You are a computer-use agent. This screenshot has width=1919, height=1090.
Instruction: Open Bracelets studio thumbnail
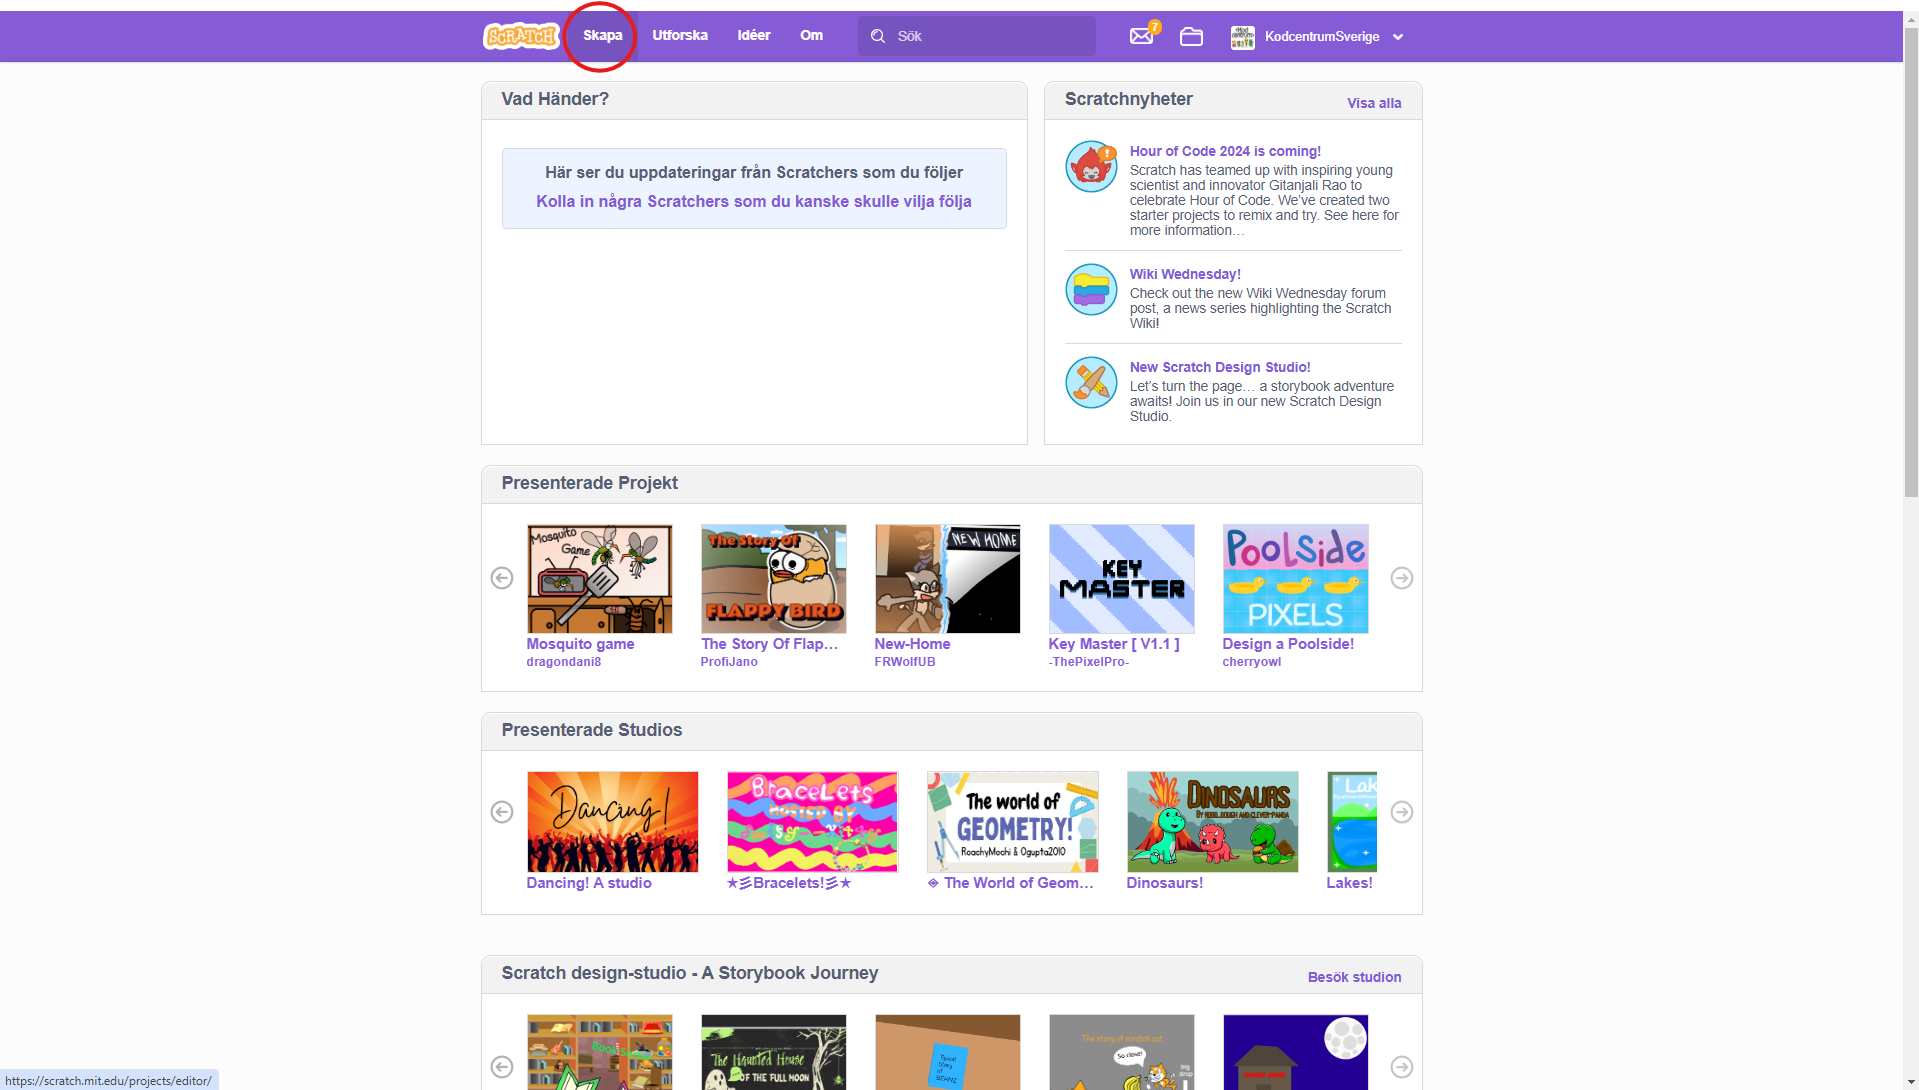[812, 821]
